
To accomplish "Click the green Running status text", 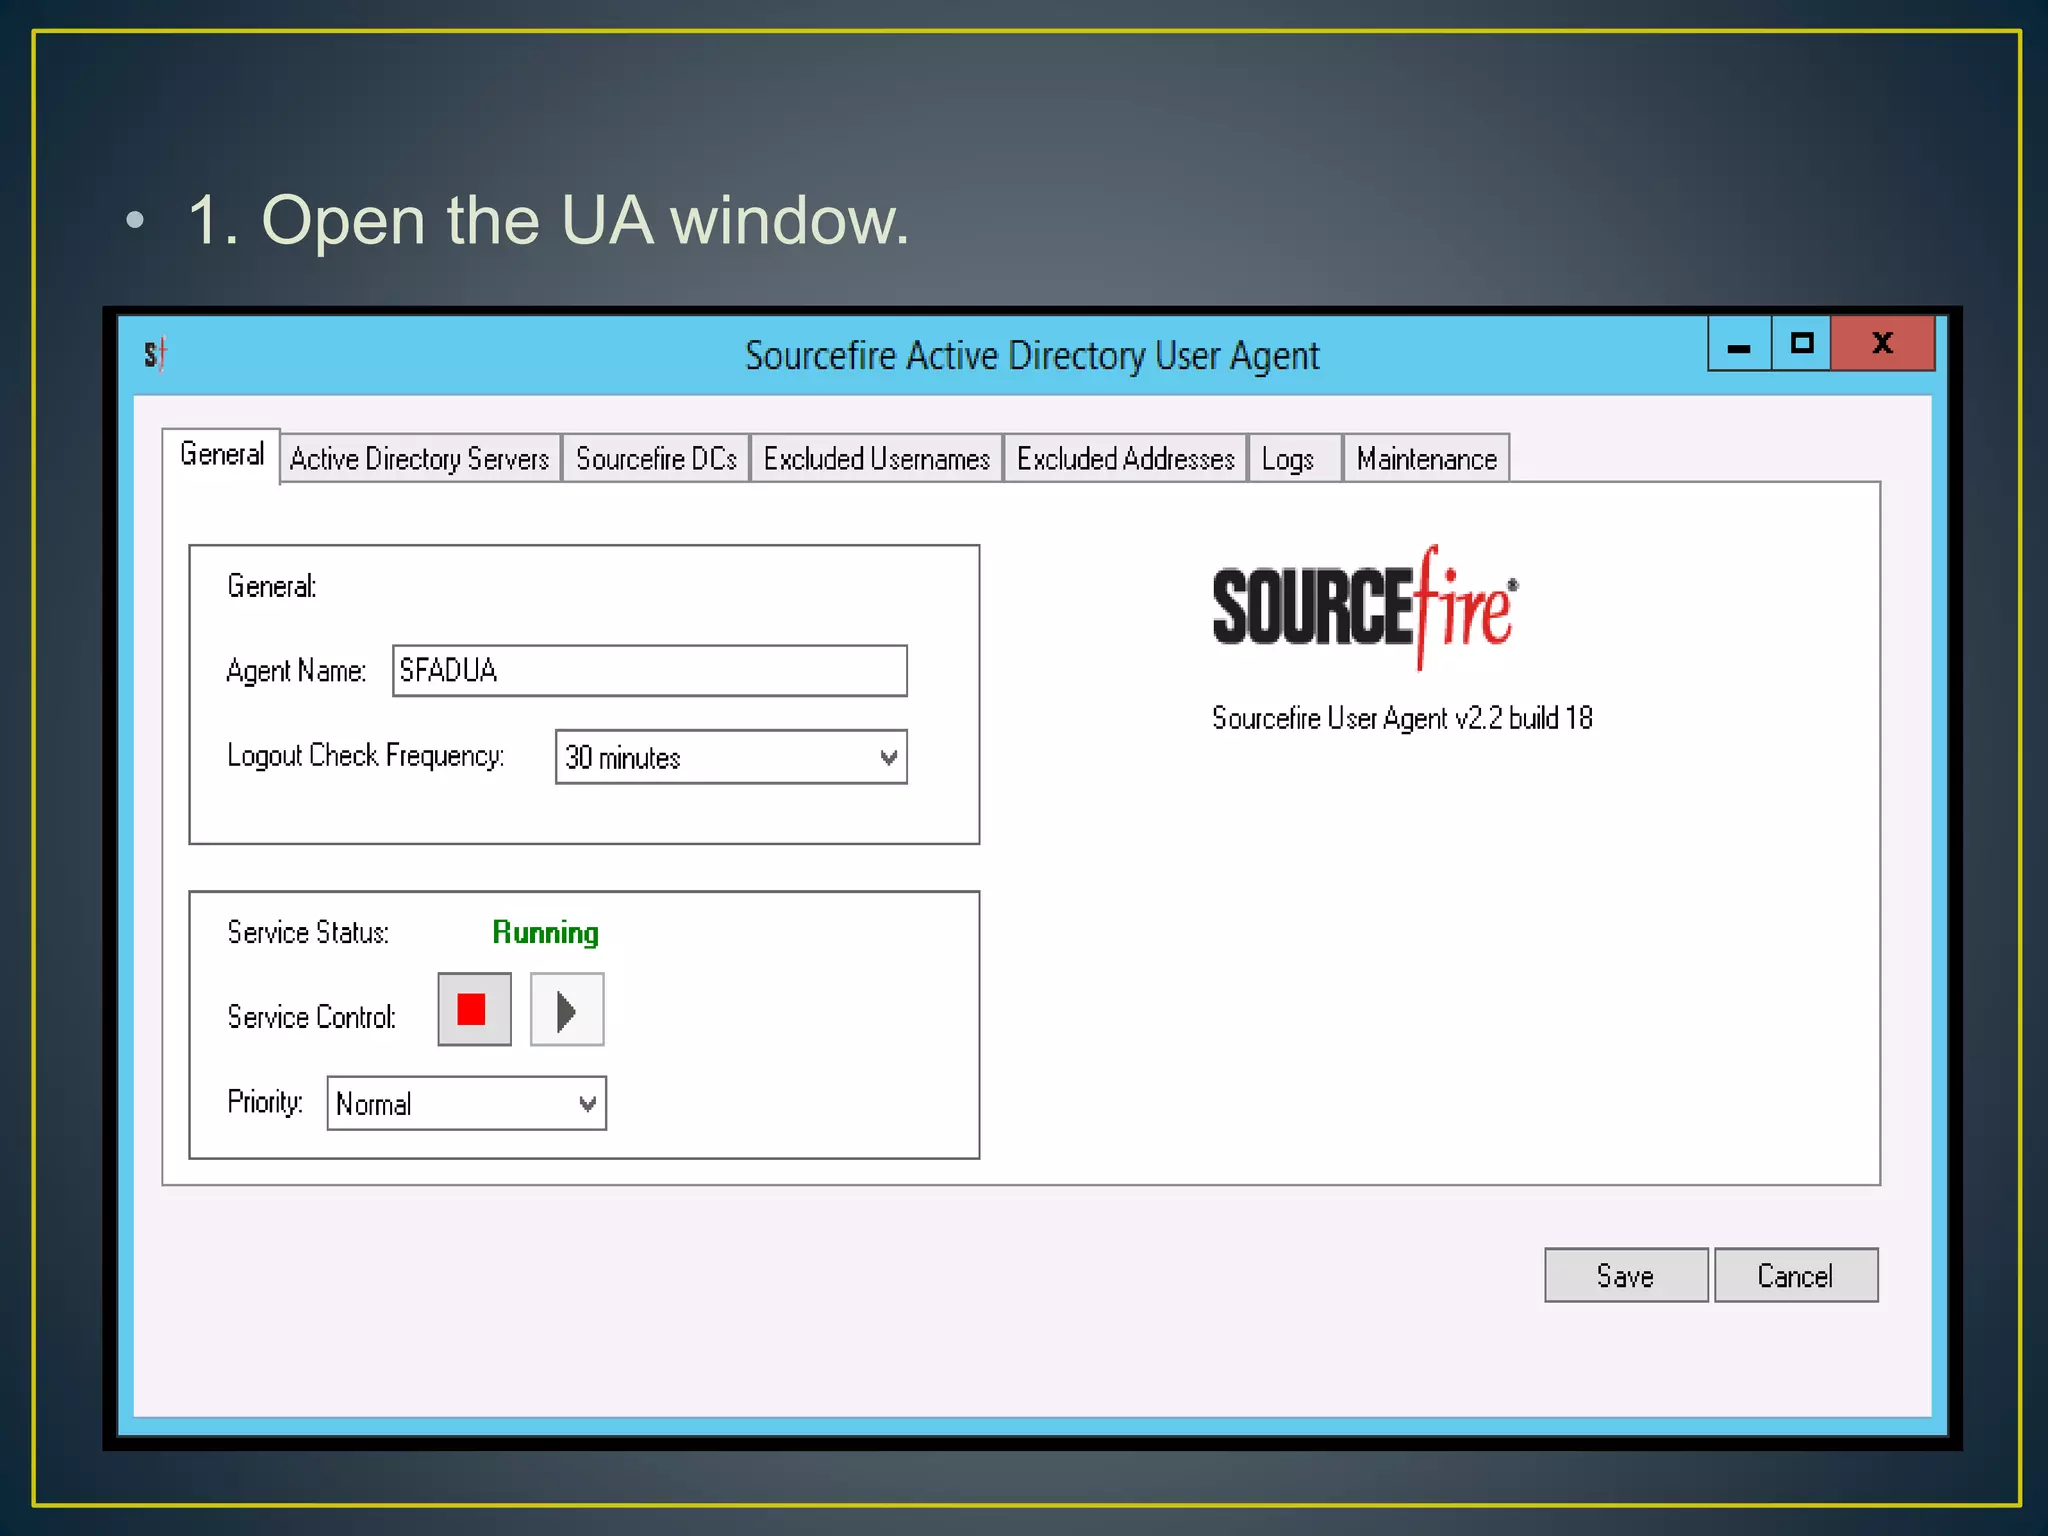I will (x=545, y=932).
